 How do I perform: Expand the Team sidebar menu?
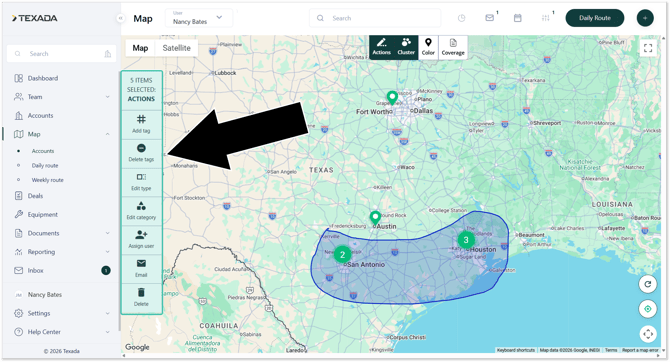(x=62, y=97)
